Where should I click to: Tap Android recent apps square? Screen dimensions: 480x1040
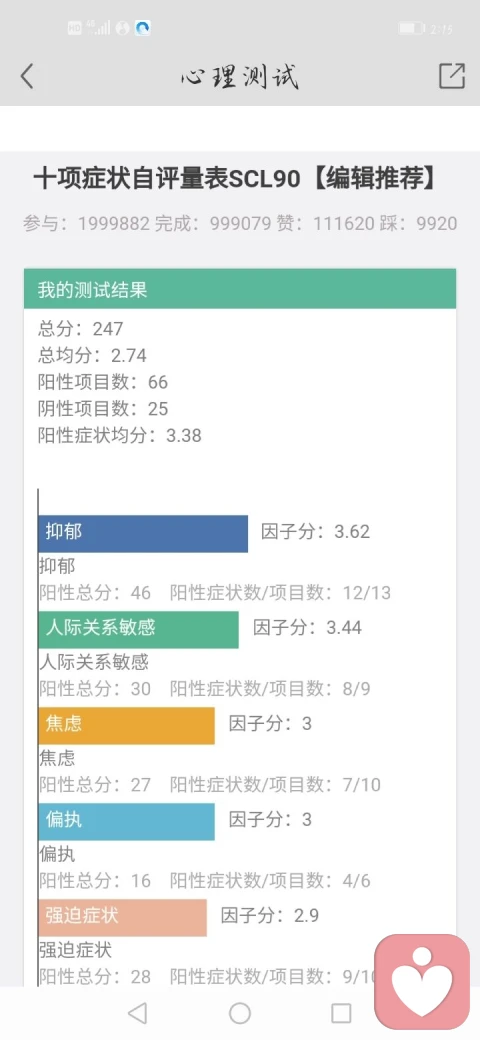coord(341,1013)
